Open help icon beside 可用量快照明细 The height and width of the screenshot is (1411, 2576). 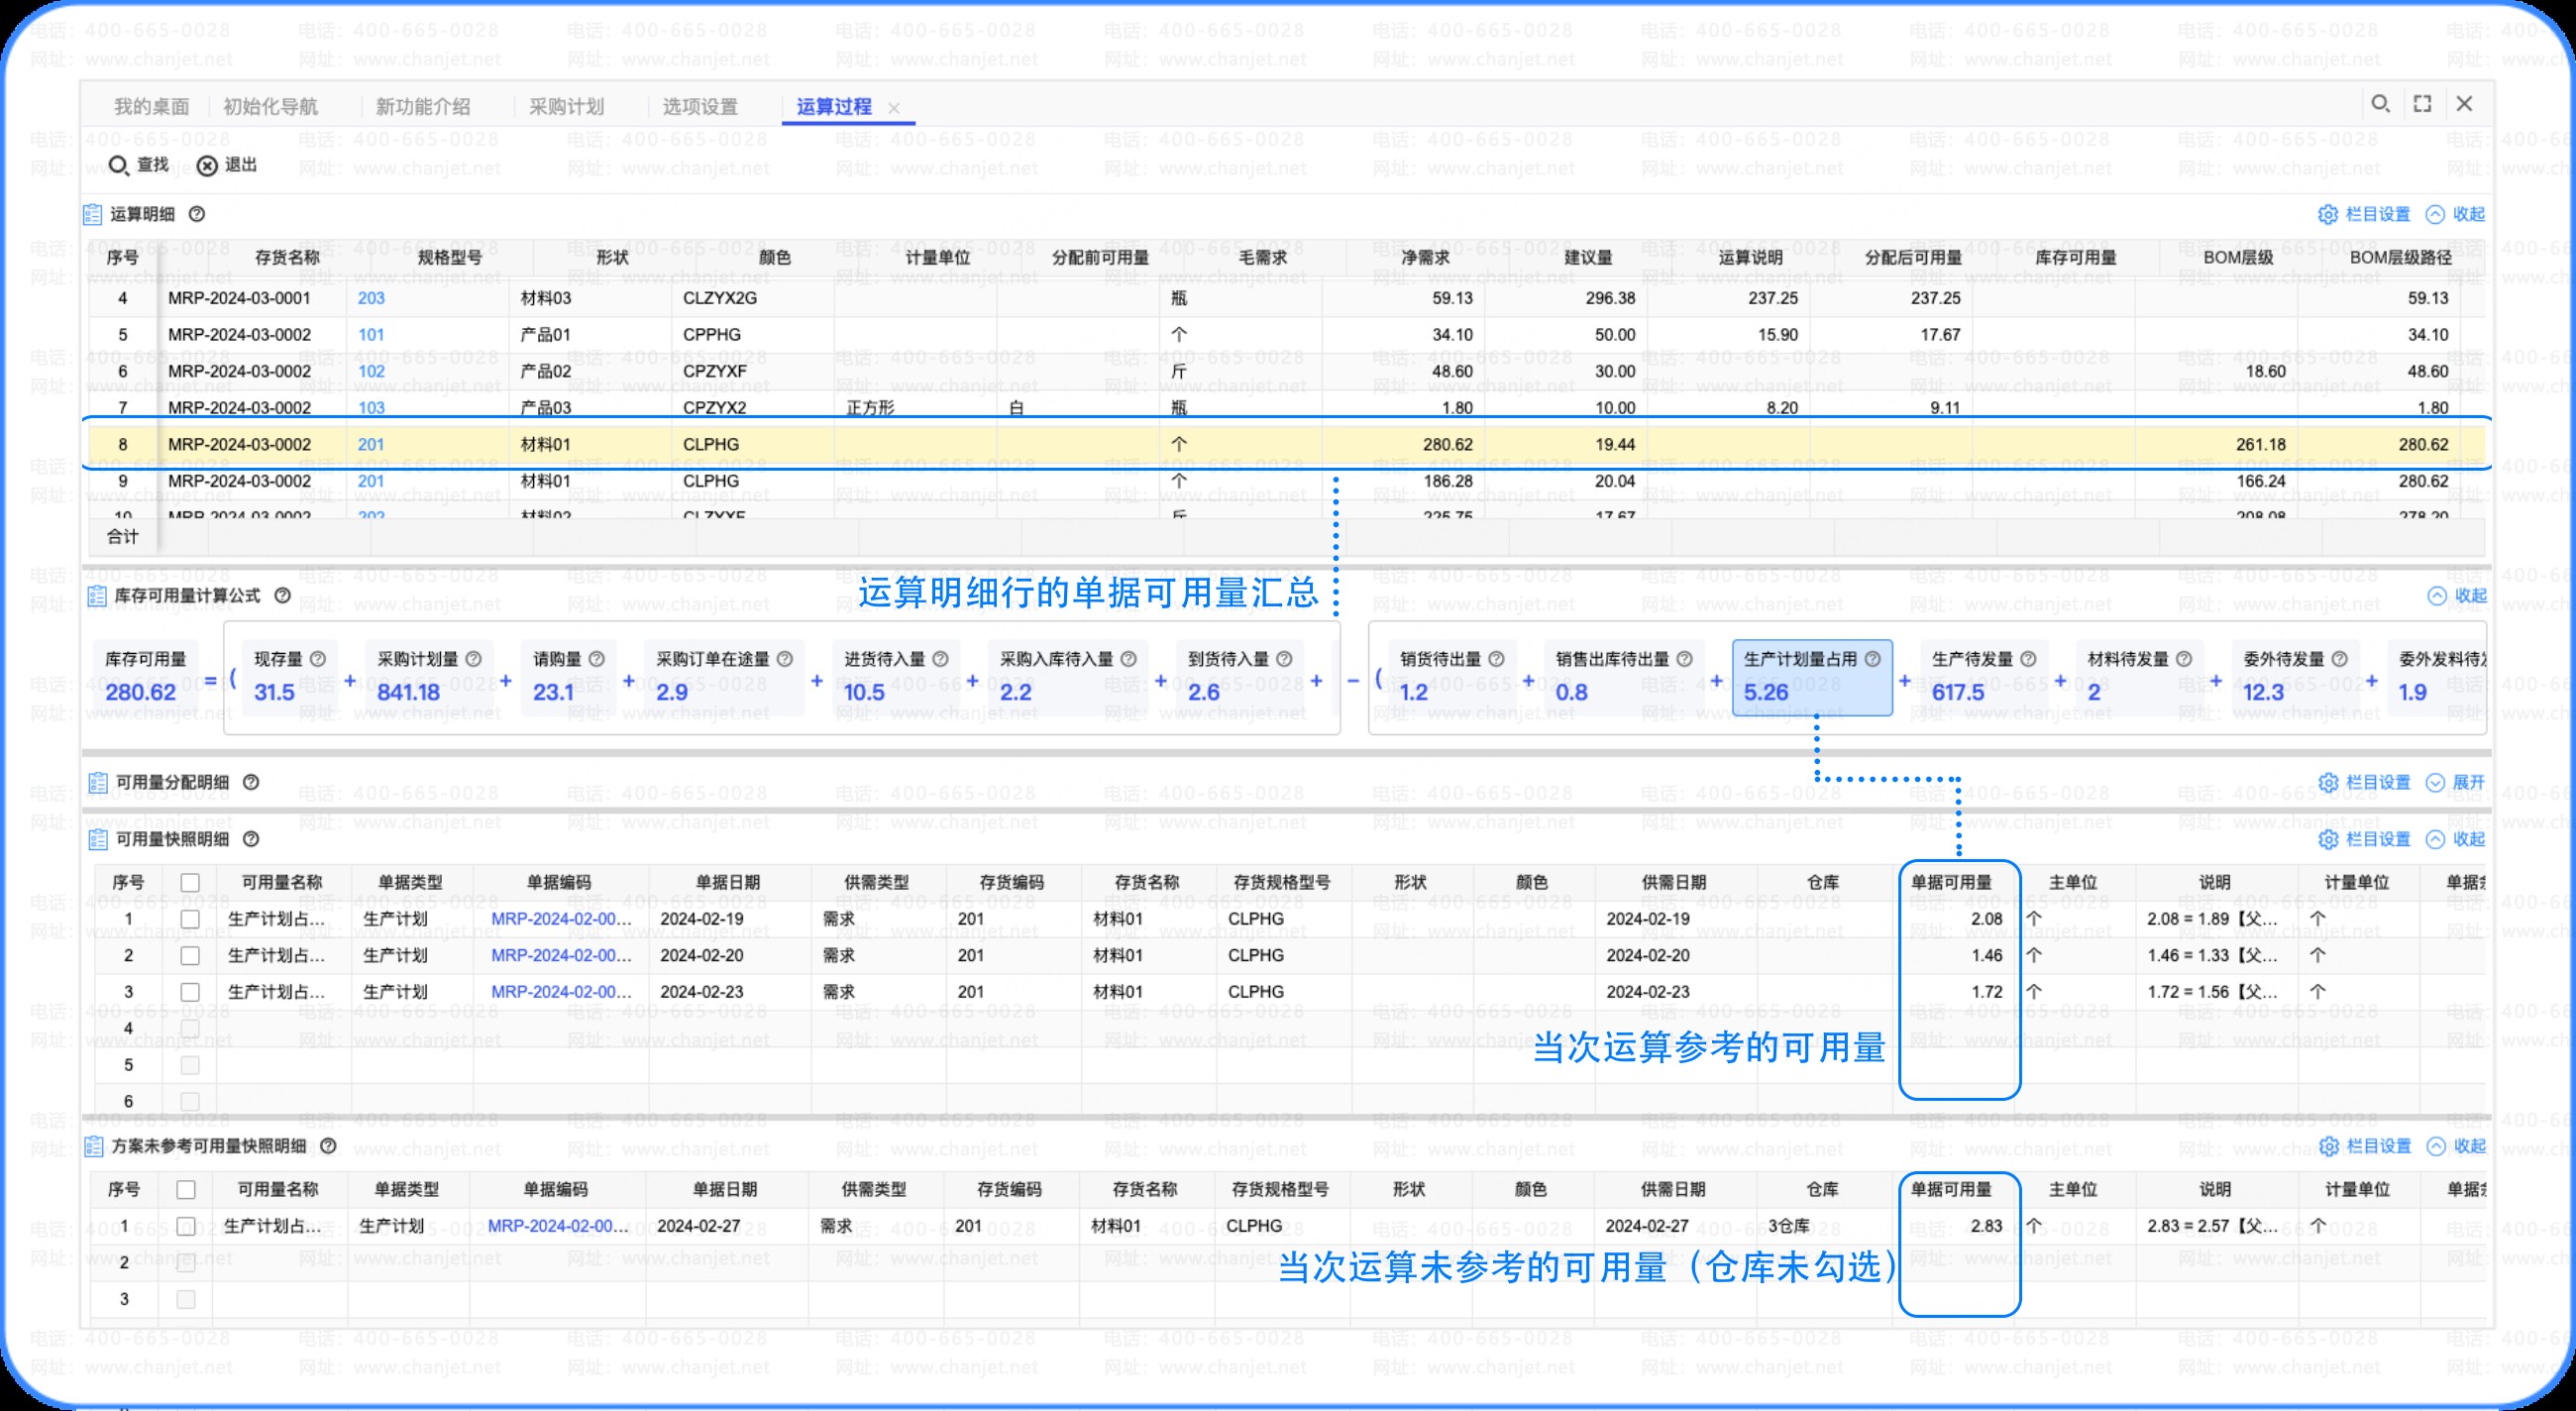[252, 840]
